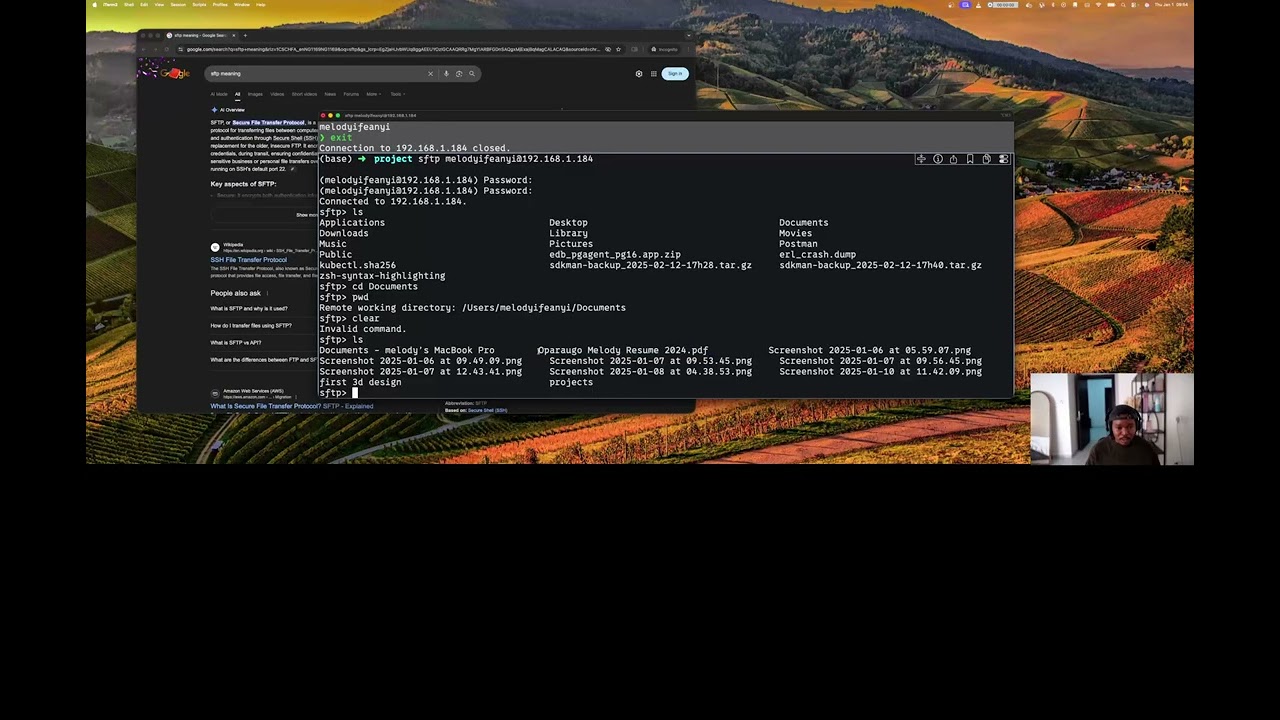This screenshot has width=1280, height=720.
Task: Expand the Tools dropdown in Google
Action: point(398,94)
